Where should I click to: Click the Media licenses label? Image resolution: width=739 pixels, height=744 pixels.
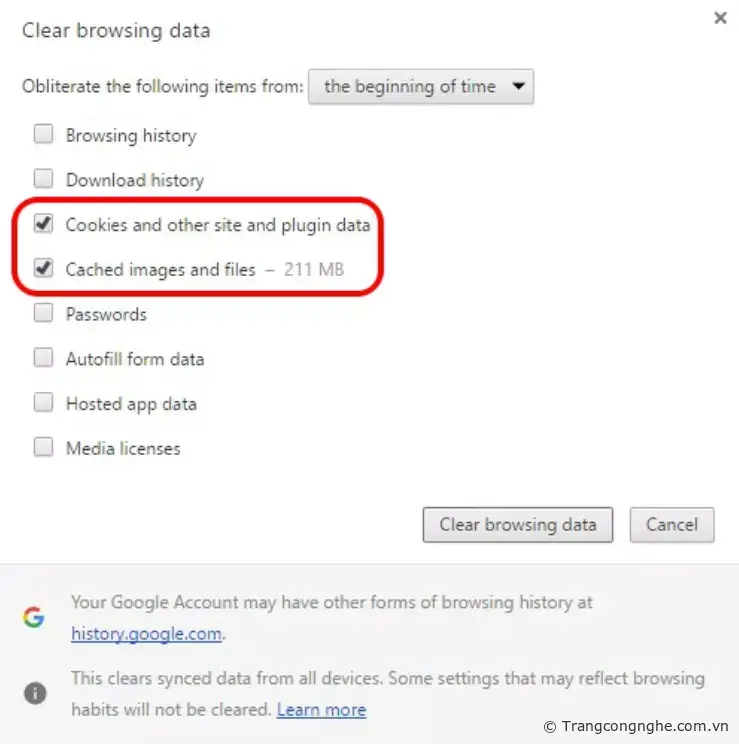click(x=123, y=449)
